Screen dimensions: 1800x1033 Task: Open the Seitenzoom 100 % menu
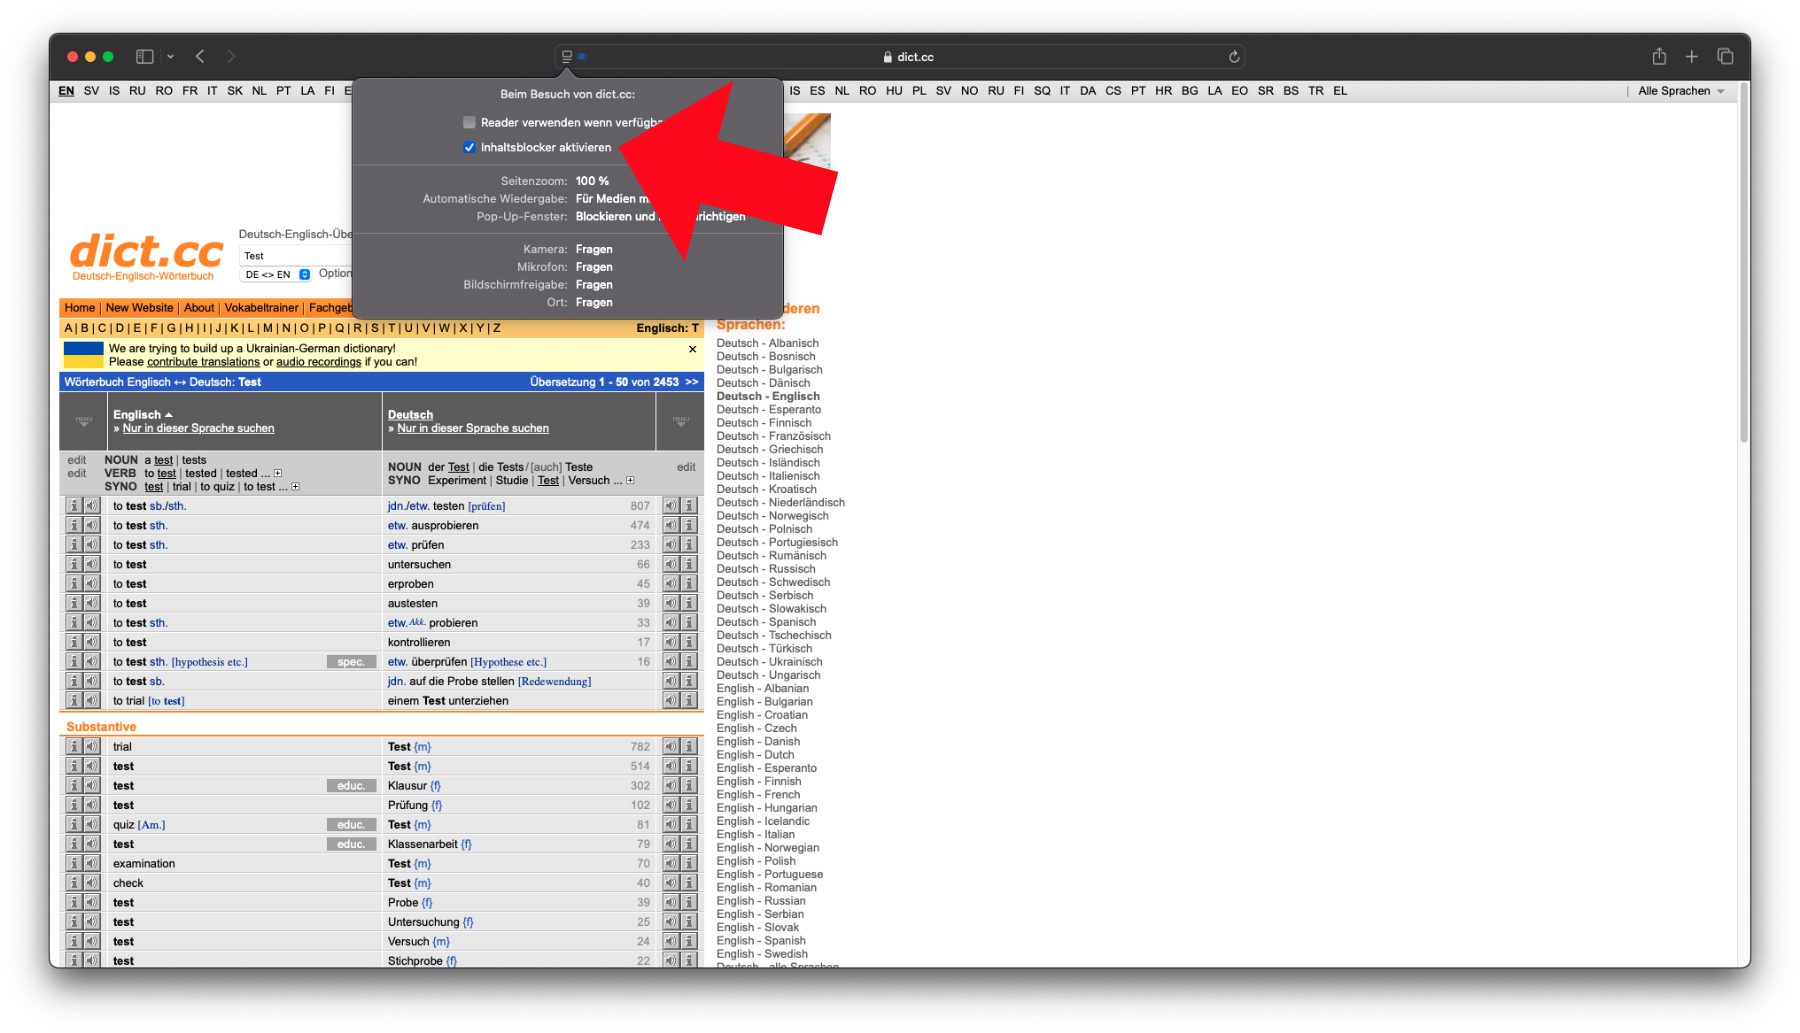click(x=592, y=181)
